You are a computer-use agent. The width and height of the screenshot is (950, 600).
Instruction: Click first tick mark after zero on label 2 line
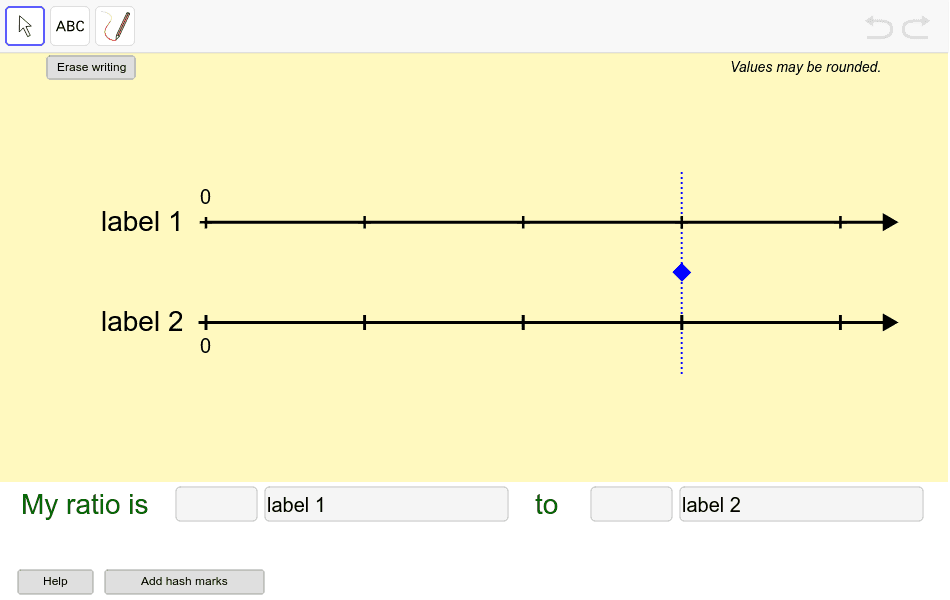point(364,322)
